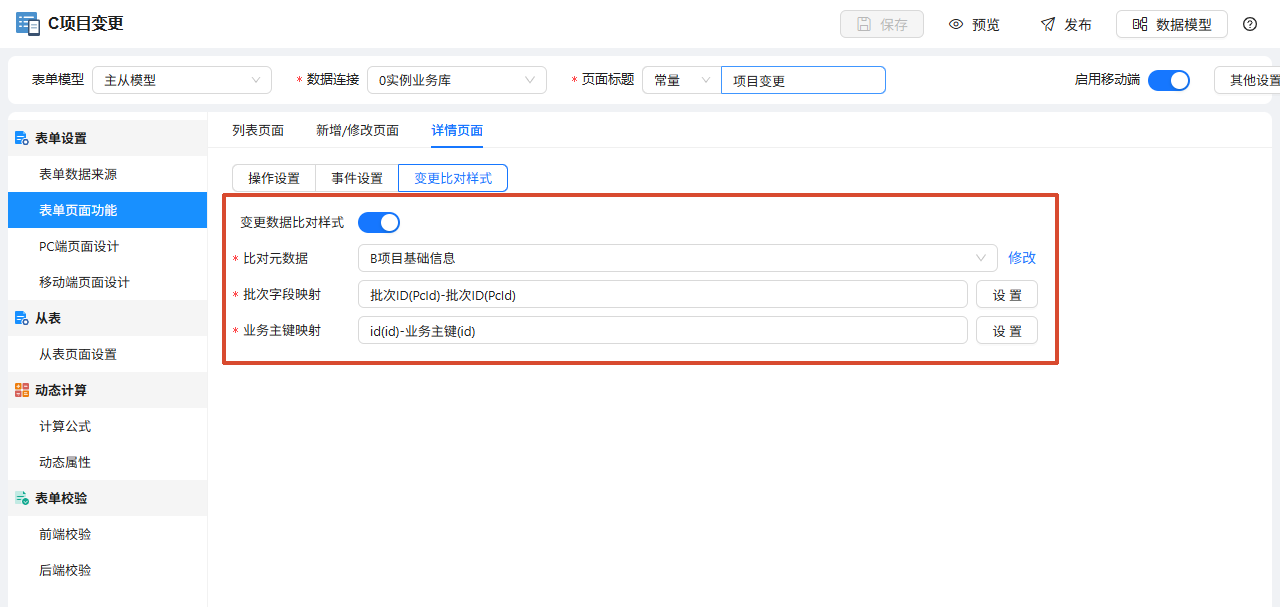Image resolution: width=1280 pixels, height=607 pixels.
Task: Switch to the 列表页面 tab
Action: (258, 130)
